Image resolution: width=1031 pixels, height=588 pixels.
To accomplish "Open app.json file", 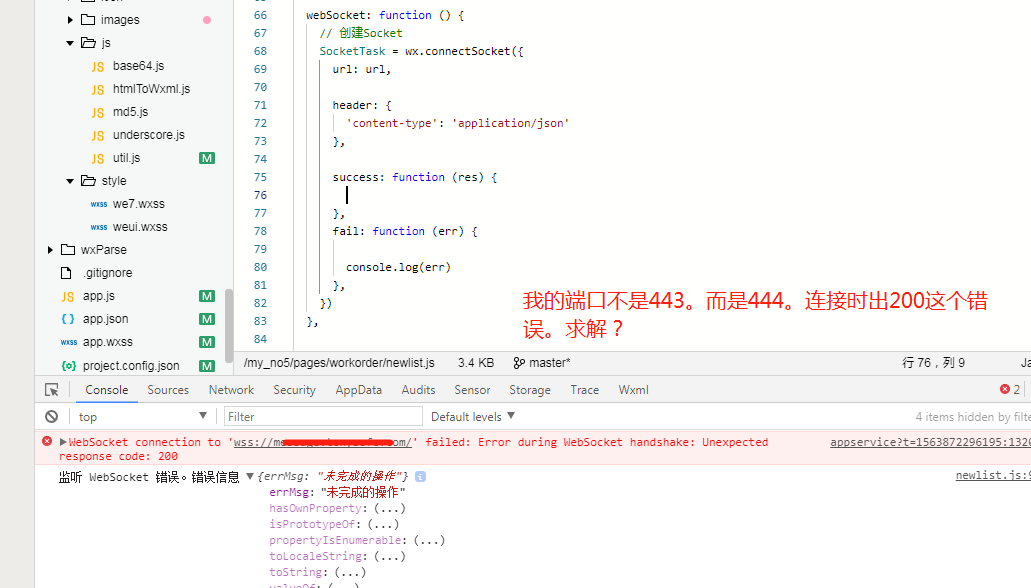I will [105, 319].
